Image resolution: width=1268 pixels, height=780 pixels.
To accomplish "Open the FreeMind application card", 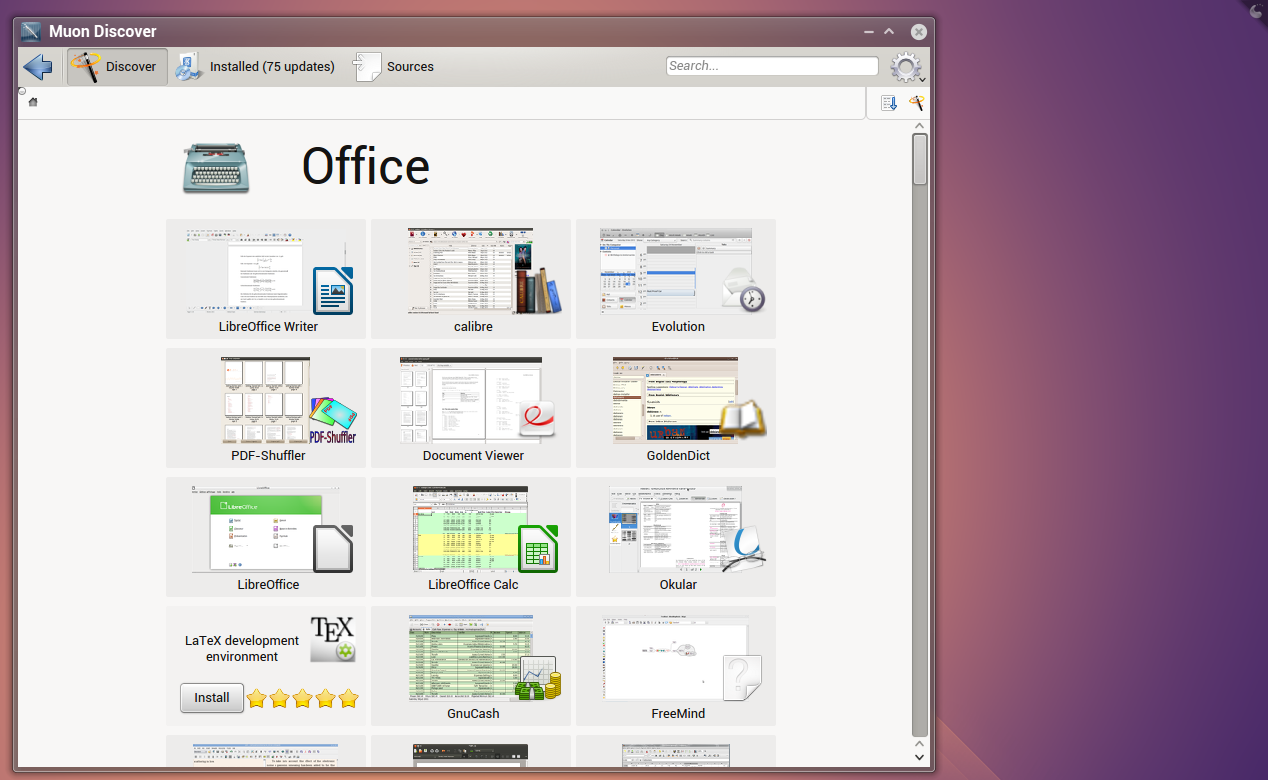I will point(676,666).
